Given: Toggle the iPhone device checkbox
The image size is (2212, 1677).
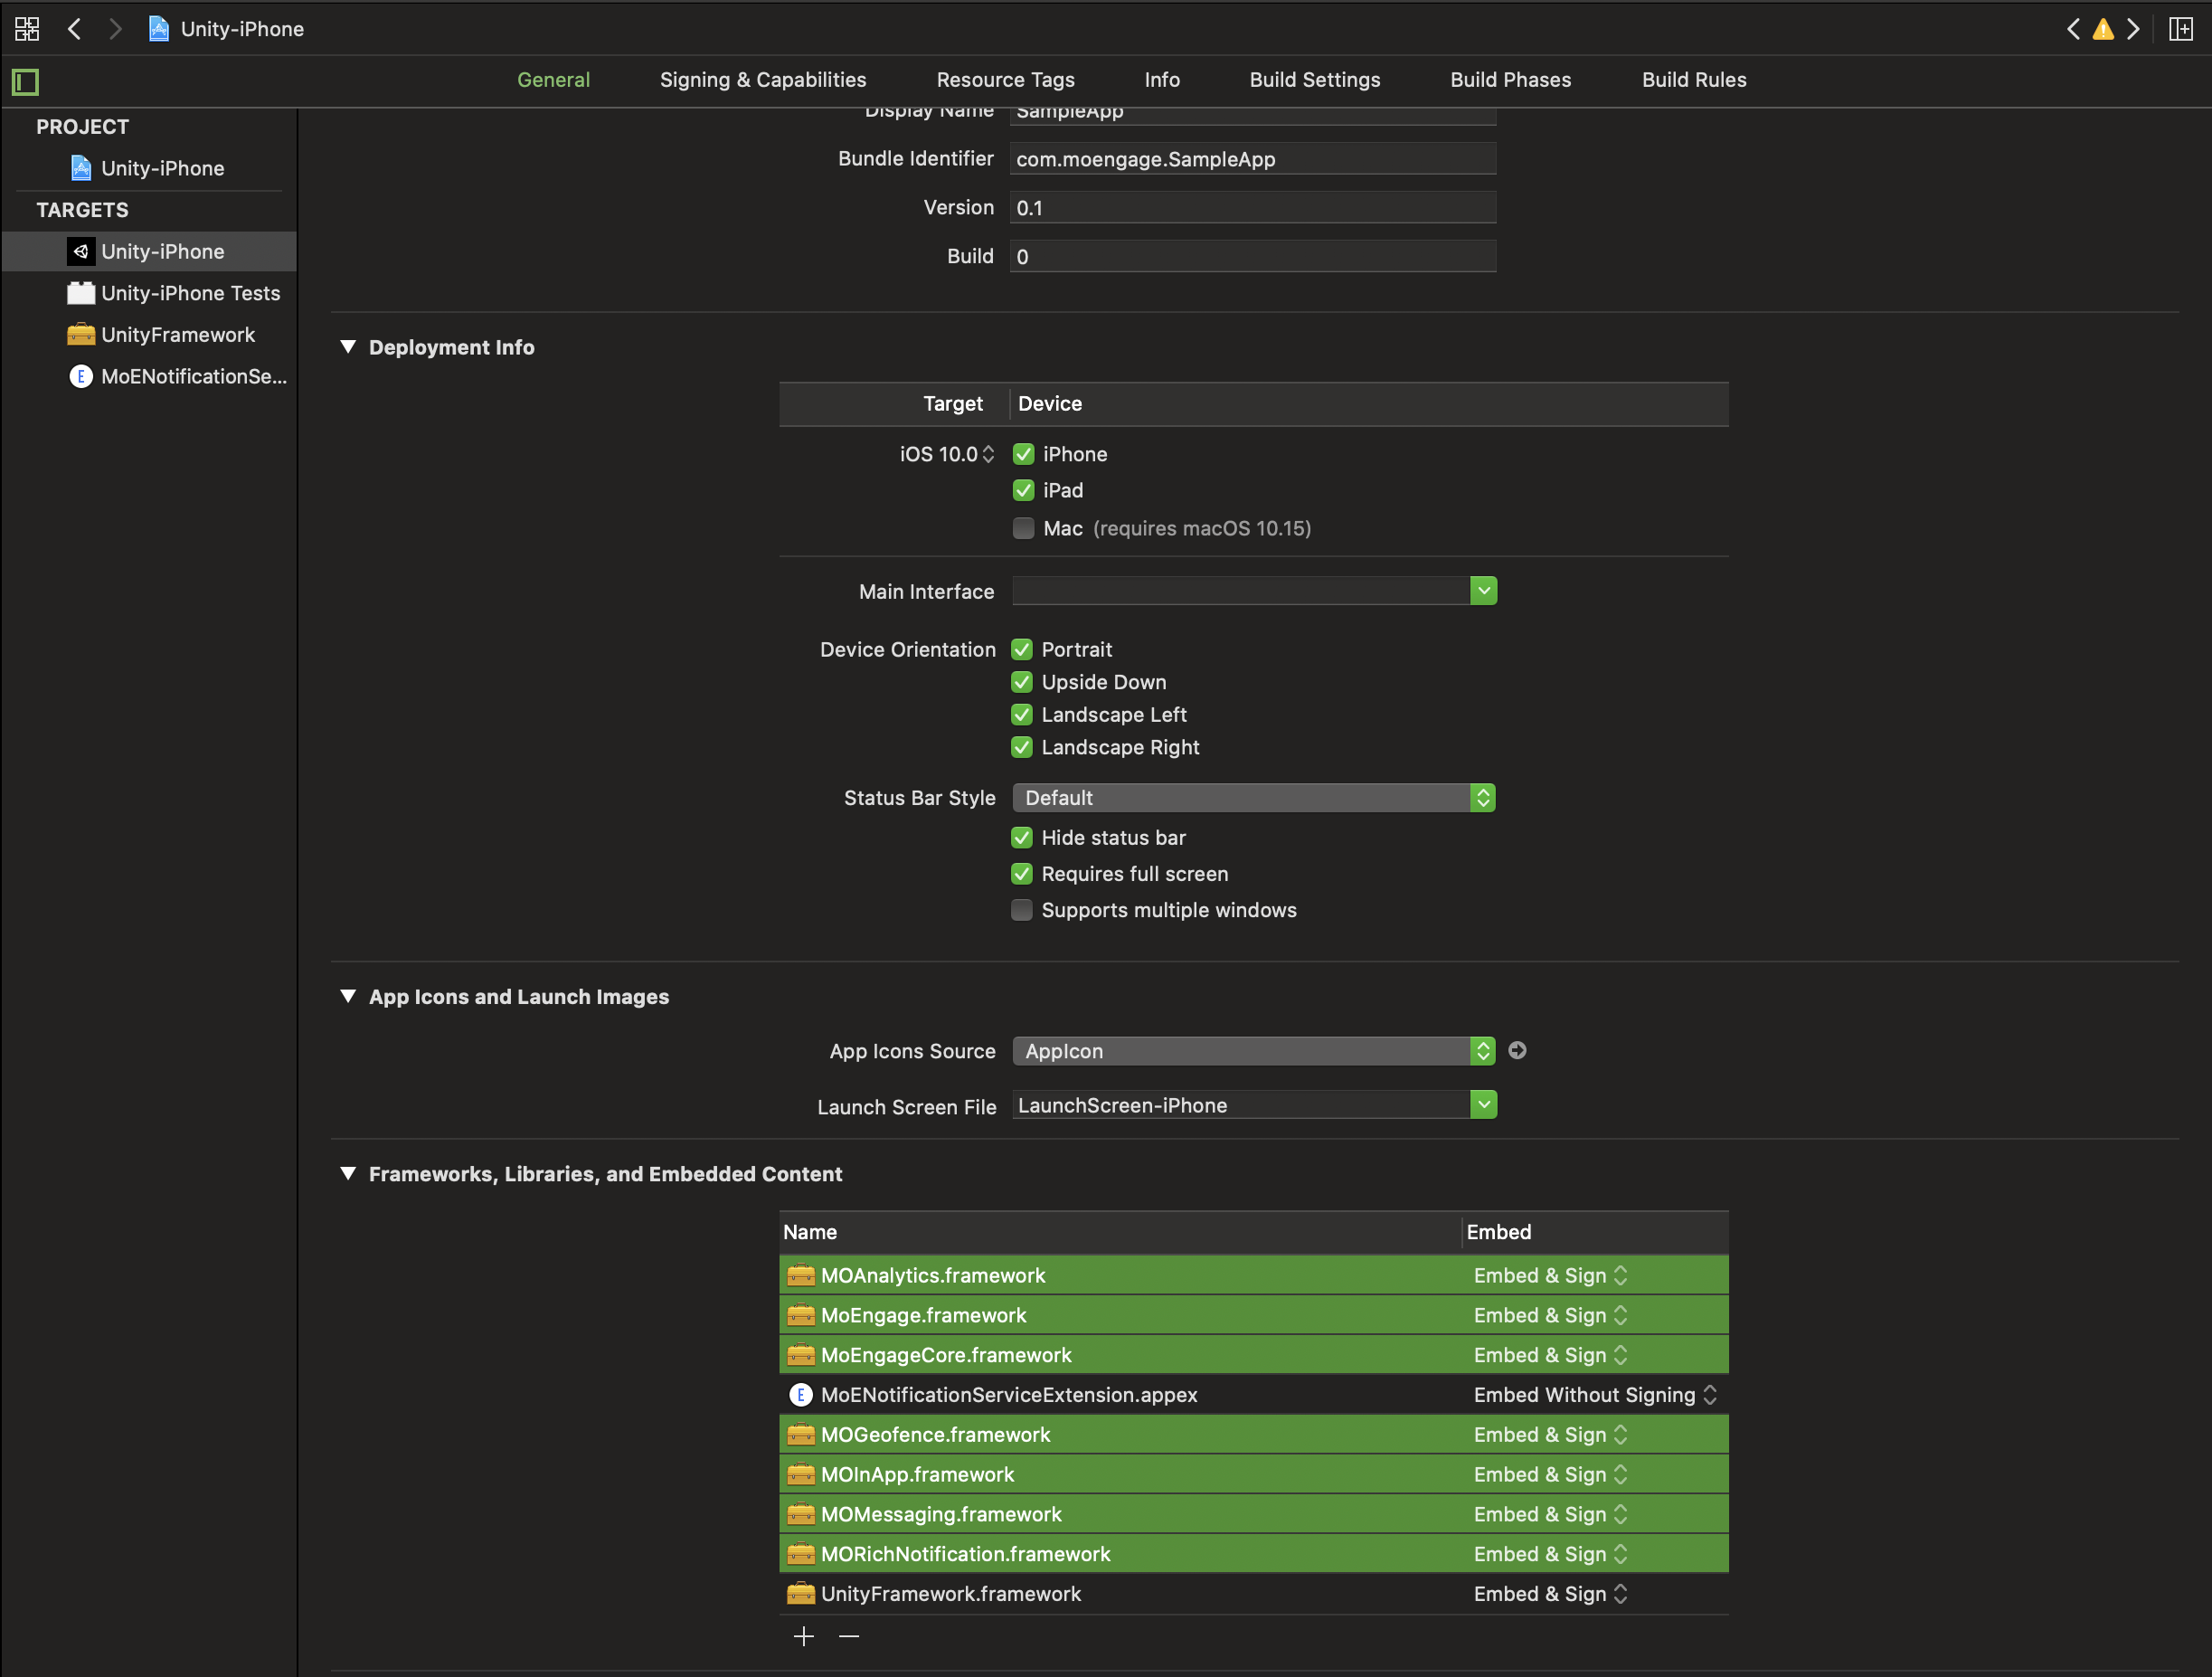Looking at the screenshot, I should point(1023,454).
